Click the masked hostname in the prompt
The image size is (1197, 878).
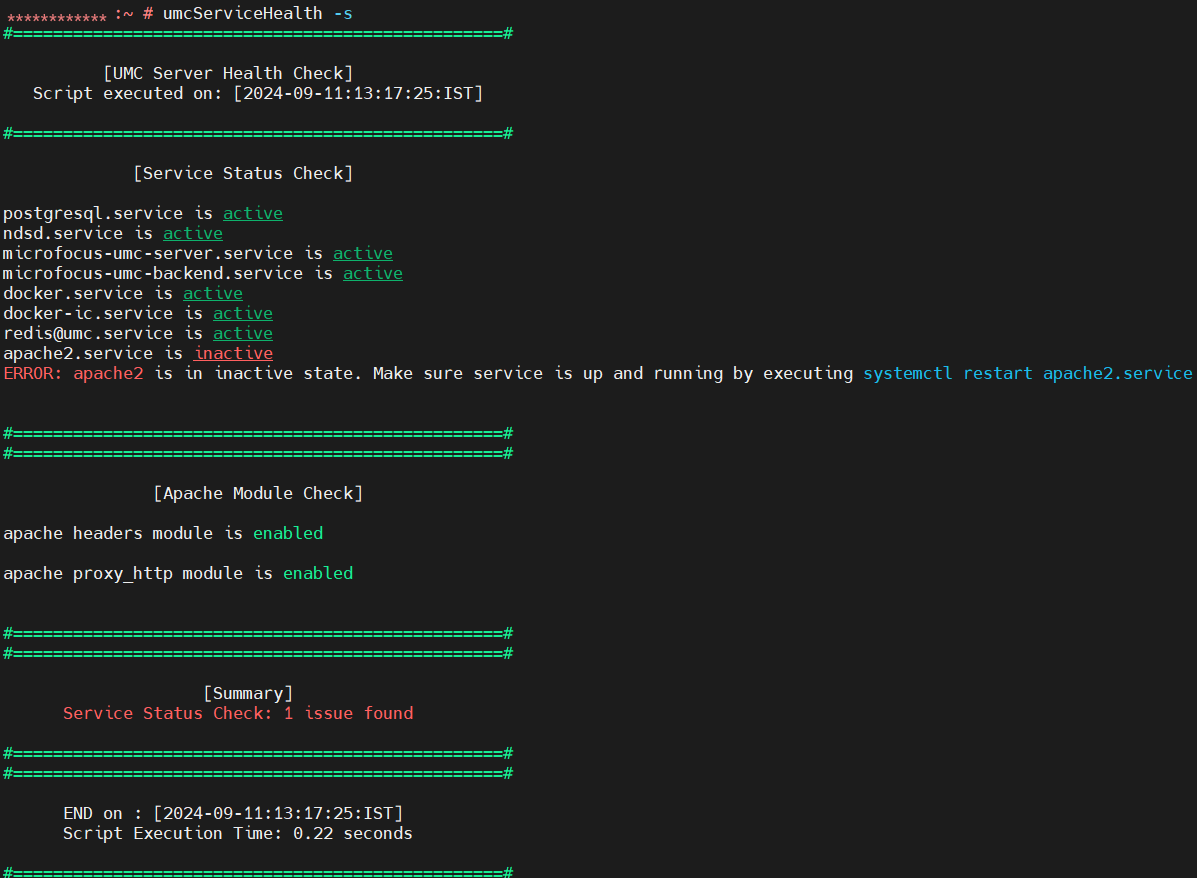click(57, 17)
